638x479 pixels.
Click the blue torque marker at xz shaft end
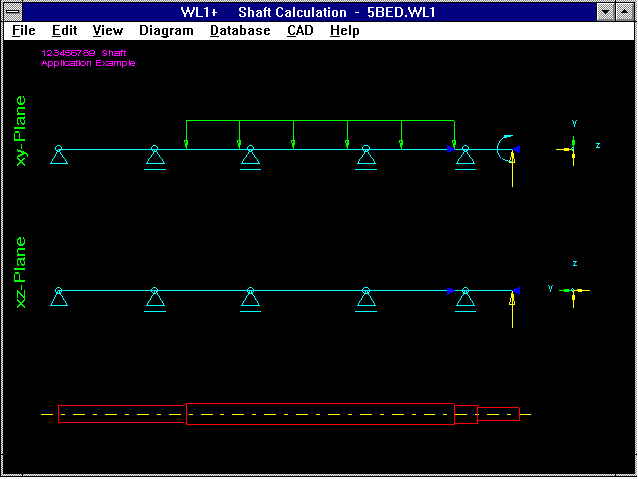pyautogui.click(x=516, y=291)
